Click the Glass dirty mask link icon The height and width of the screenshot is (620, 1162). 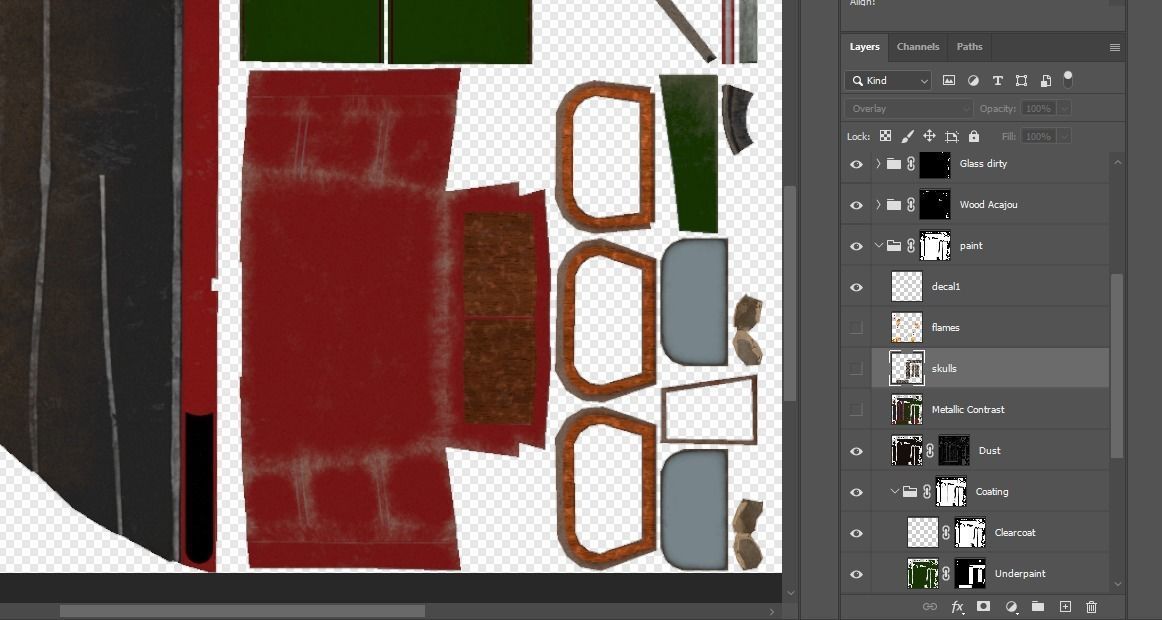coord(911,164)
